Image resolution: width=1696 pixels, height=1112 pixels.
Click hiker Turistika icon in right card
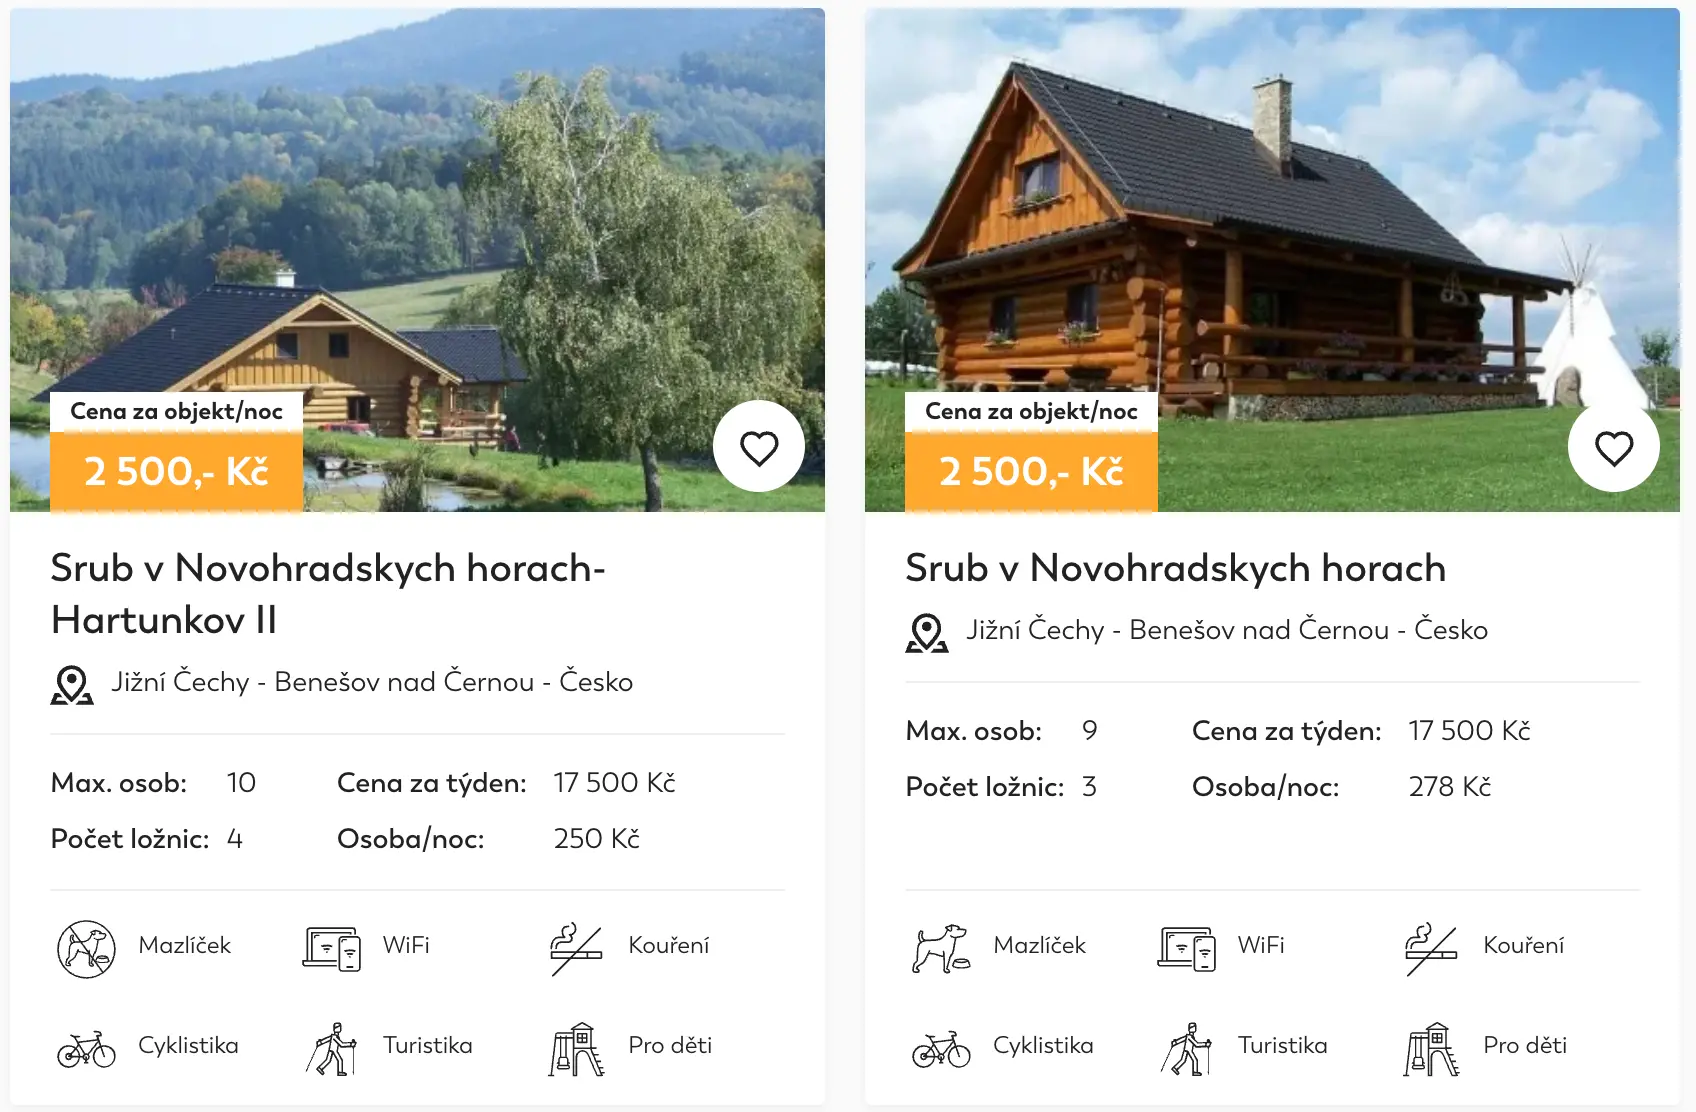(x=1186, y=1049)
